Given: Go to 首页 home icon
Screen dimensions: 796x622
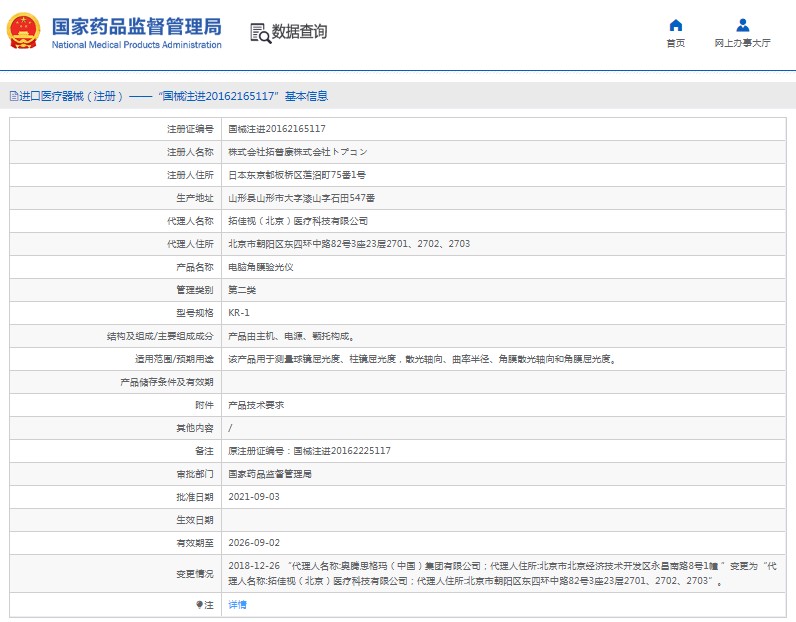Looking at the screenshot, I should pyautogui.click(x=676, y=25).
